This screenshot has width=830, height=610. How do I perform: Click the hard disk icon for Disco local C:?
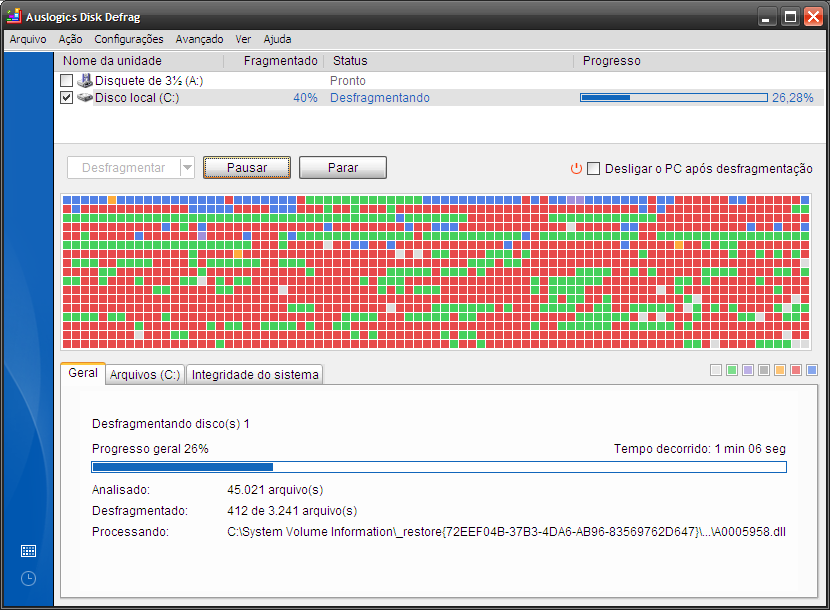pos(85,97)
